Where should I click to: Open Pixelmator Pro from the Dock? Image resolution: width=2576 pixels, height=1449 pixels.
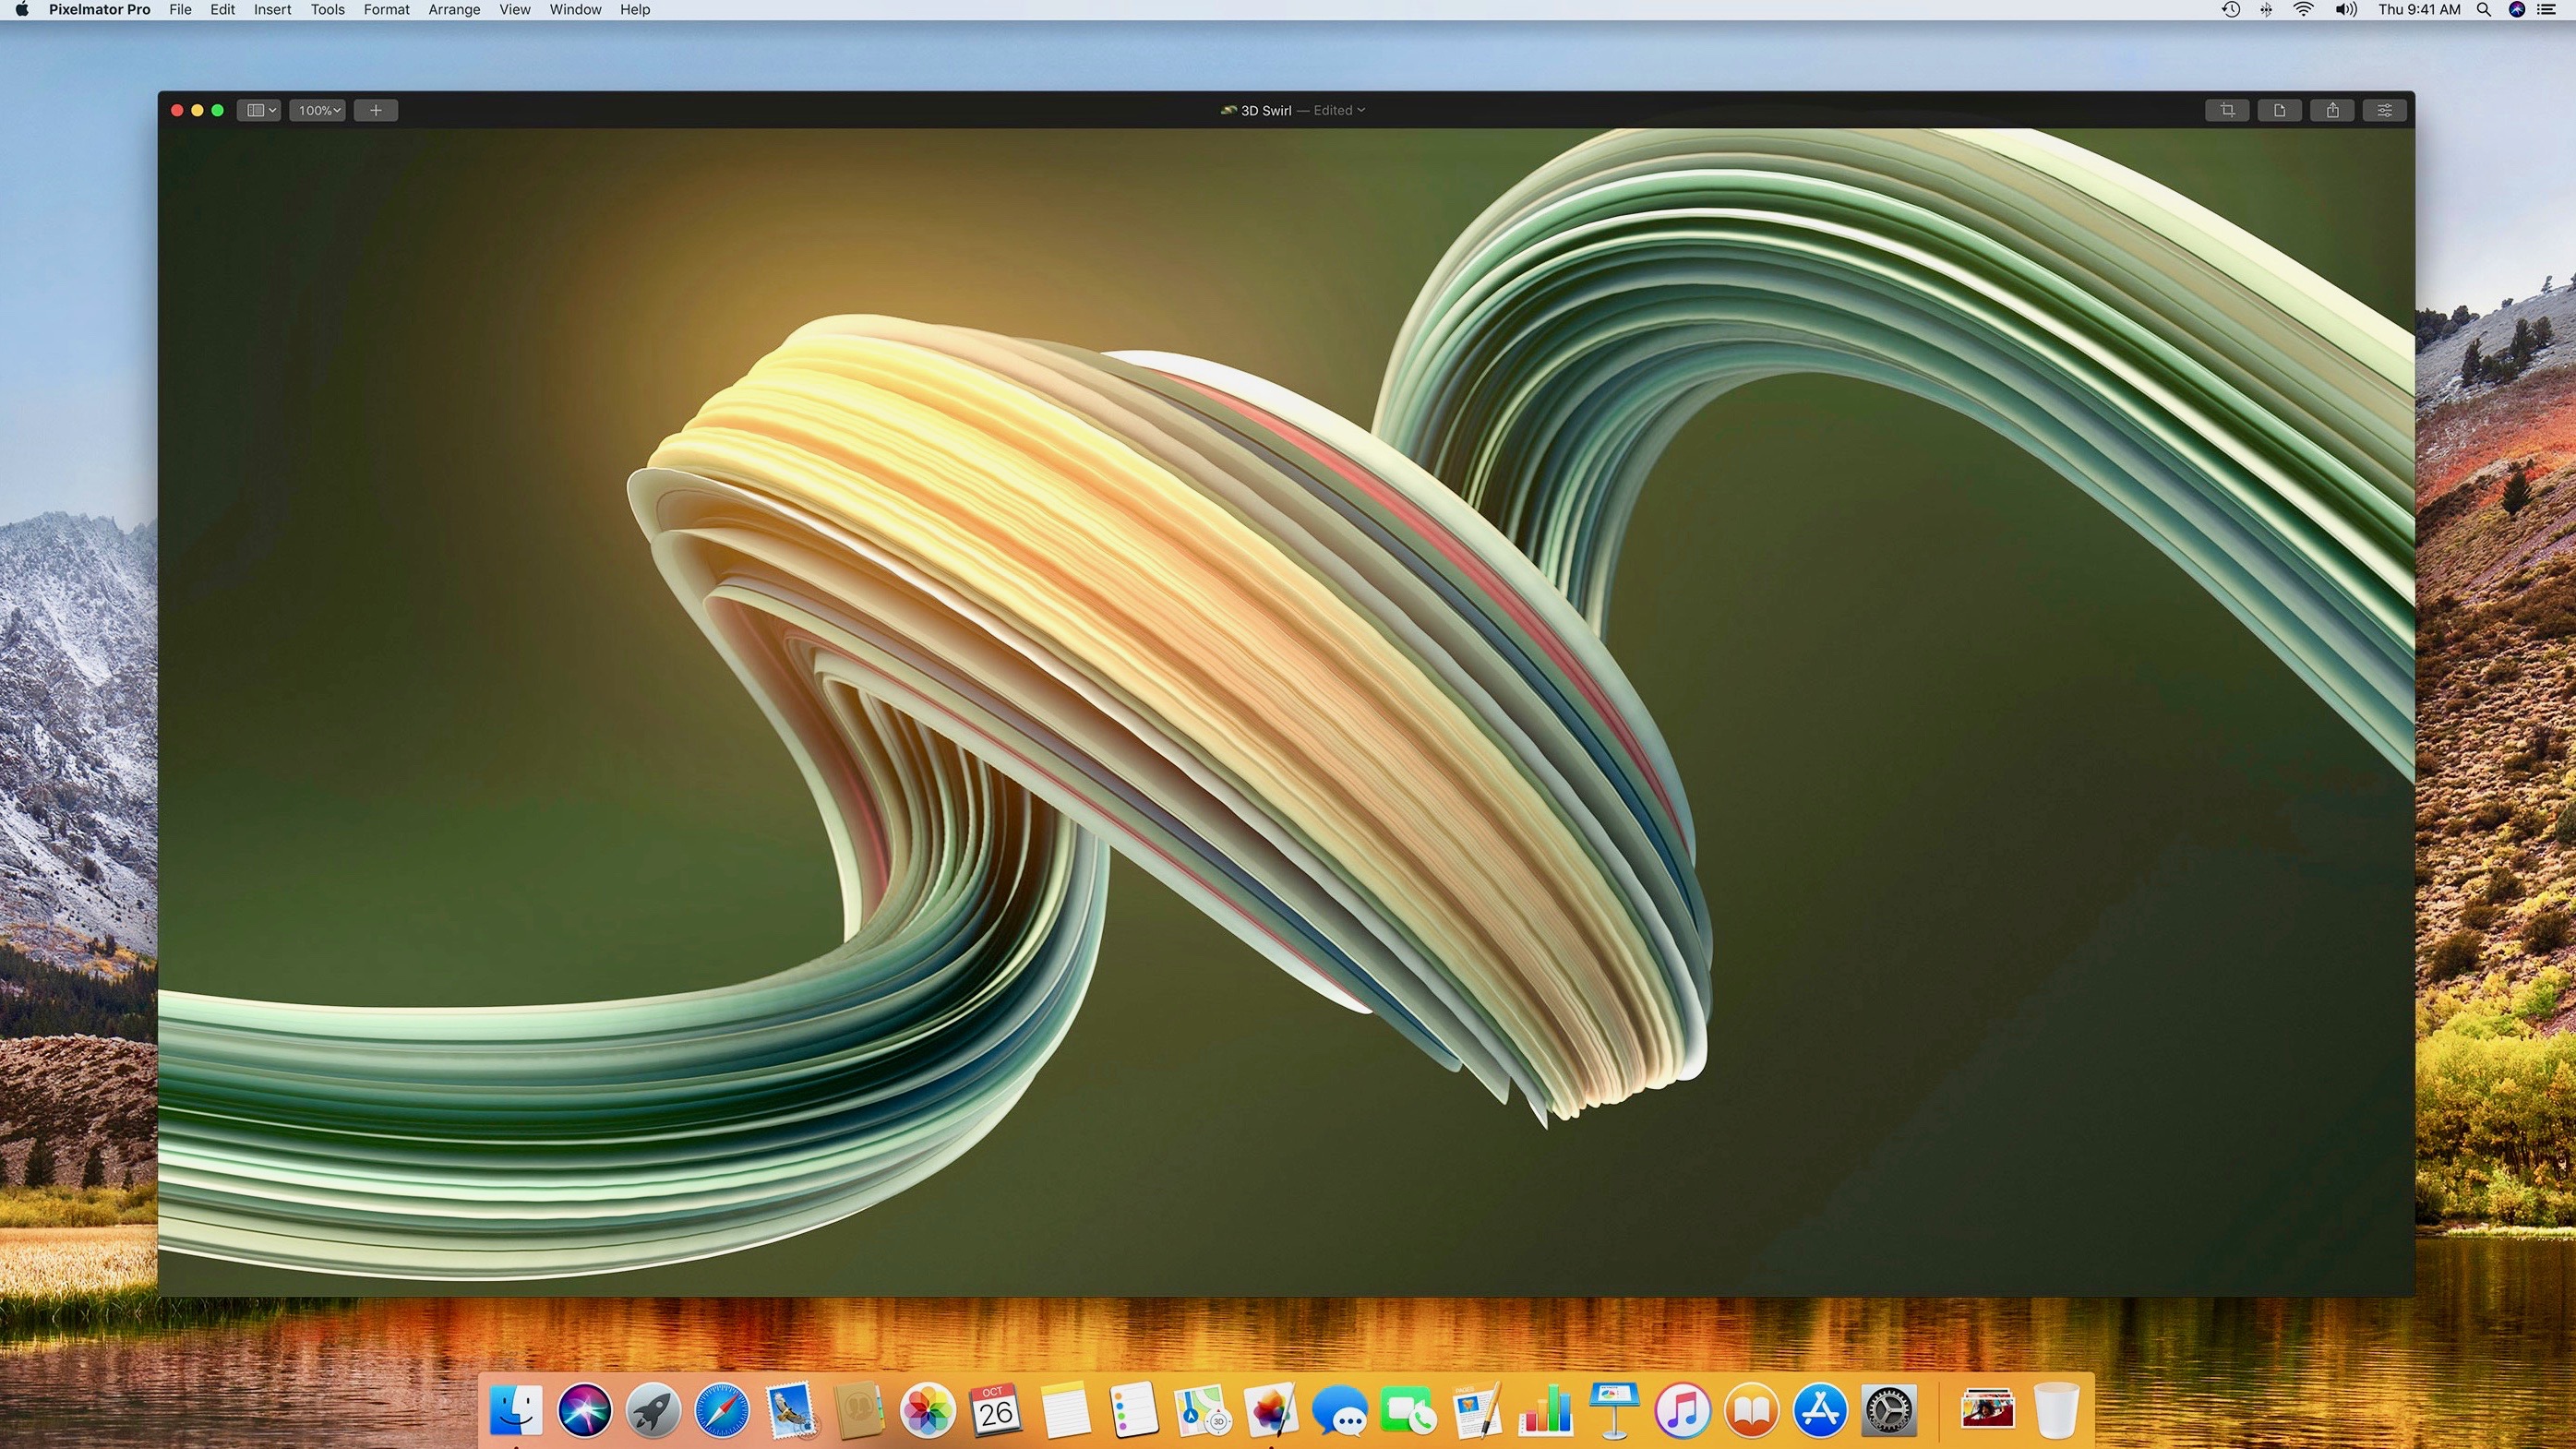point(1270,1411)
